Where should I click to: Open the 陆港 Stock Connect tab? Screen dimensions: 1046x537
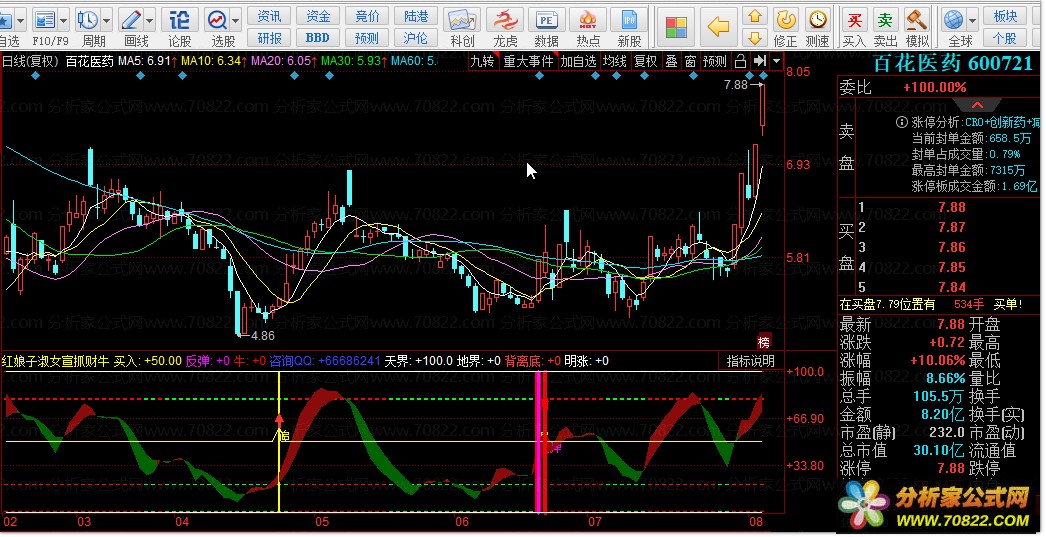click(416, 15)
